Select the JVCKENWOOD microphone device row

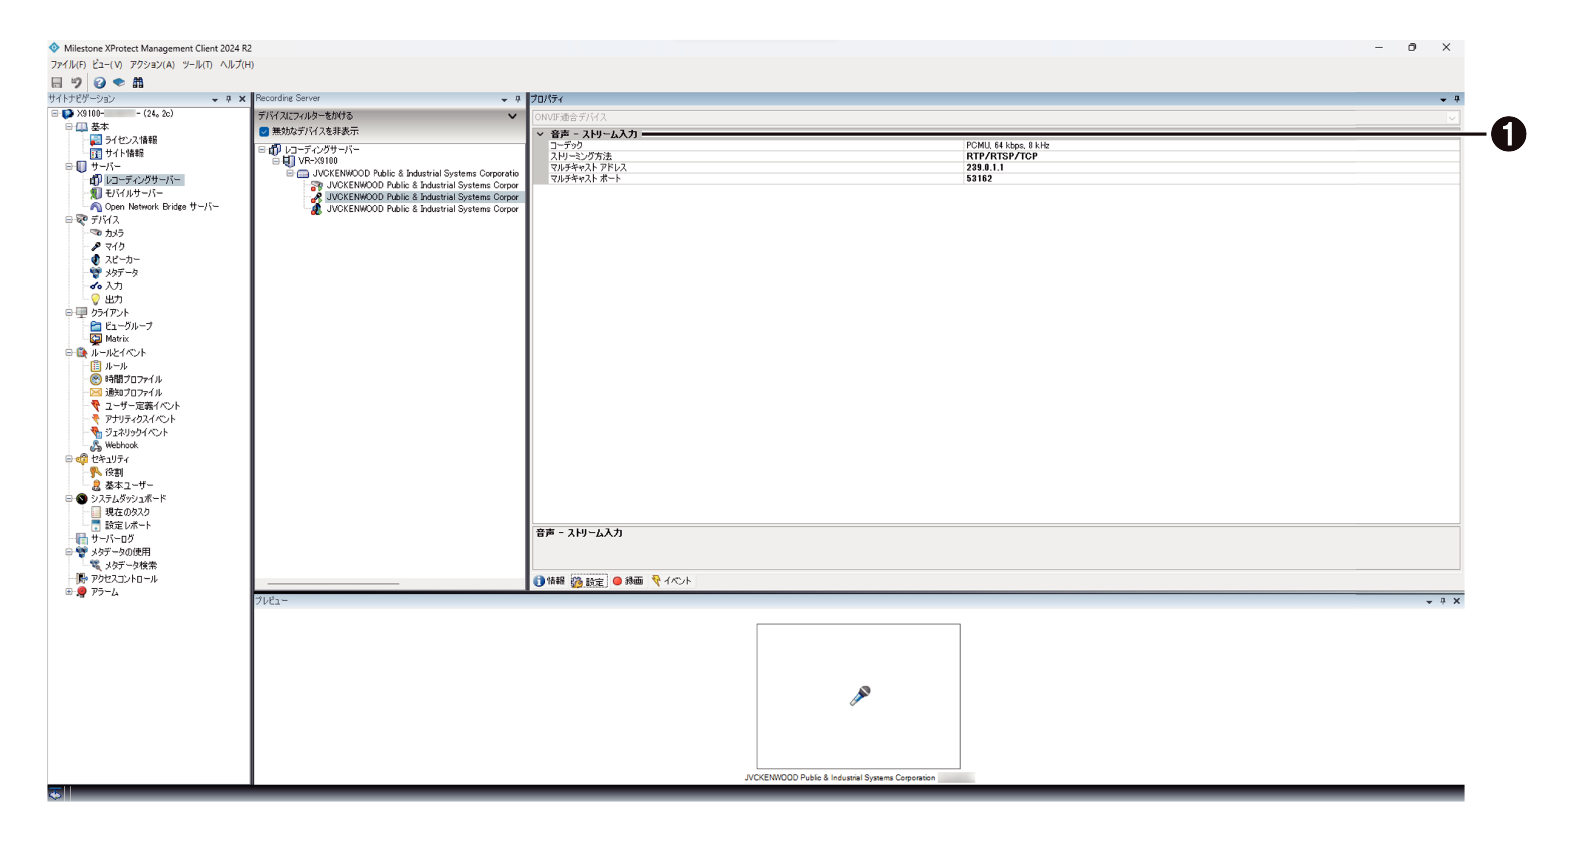[x=422, y=197]
